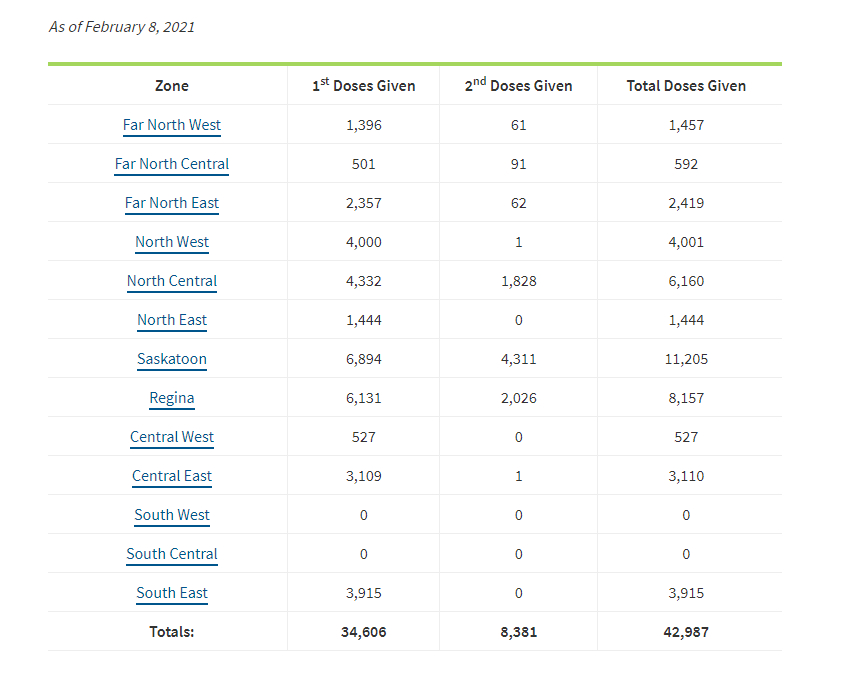Click total doses value 6,160
The image size is (855, 678).
[686, 281]
